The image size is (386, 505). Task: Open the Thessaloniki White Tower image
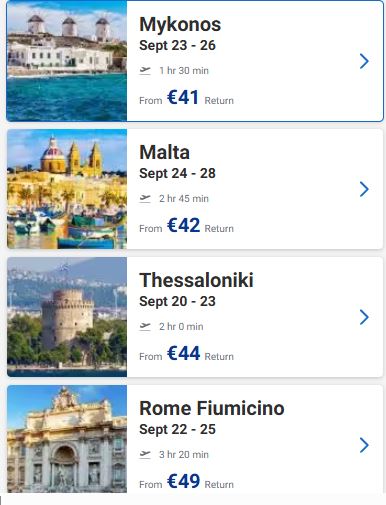click(67, 317)
